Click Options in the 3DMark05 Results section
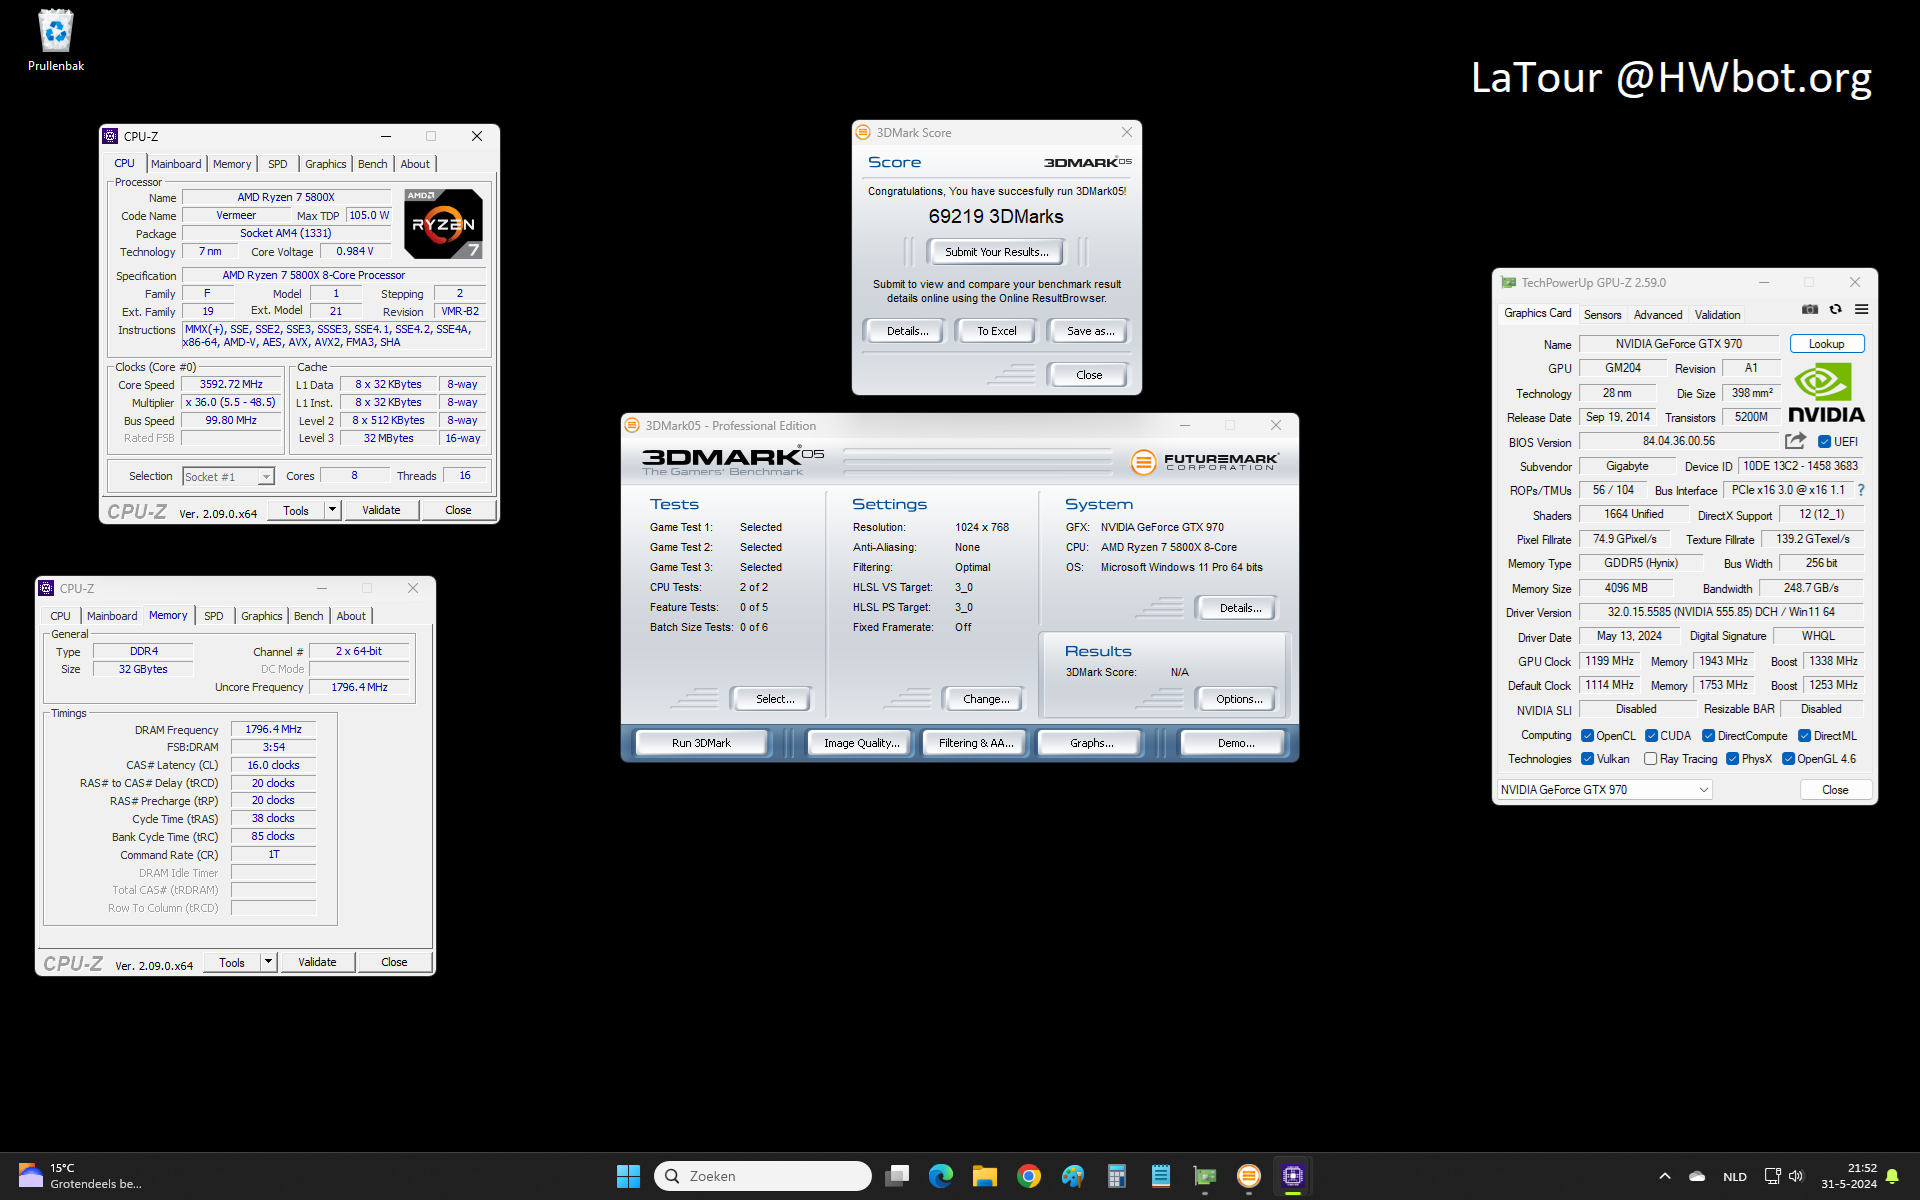1920x1200 pixels. [1239, 699]
